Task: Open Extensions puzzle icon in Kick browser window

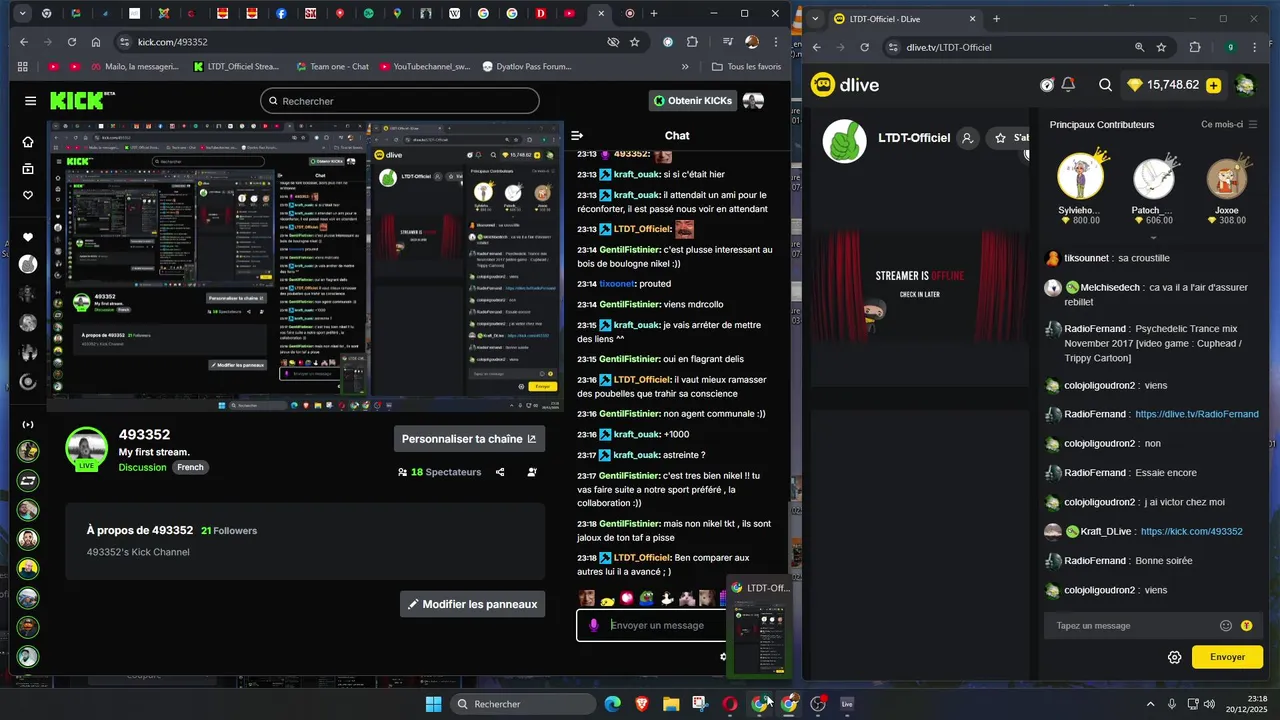Action: (x=692, y=42)
